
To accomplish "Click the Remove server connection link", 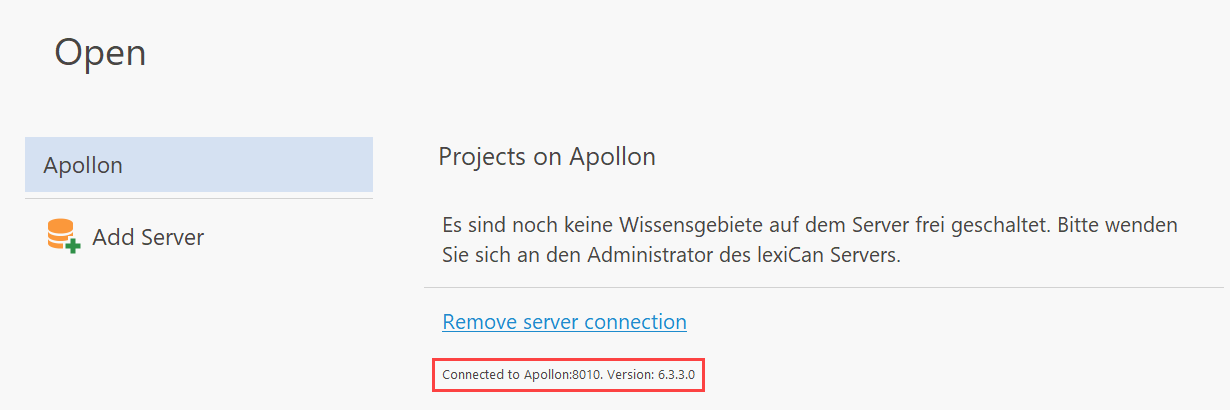I will click(x=564, y=322).
